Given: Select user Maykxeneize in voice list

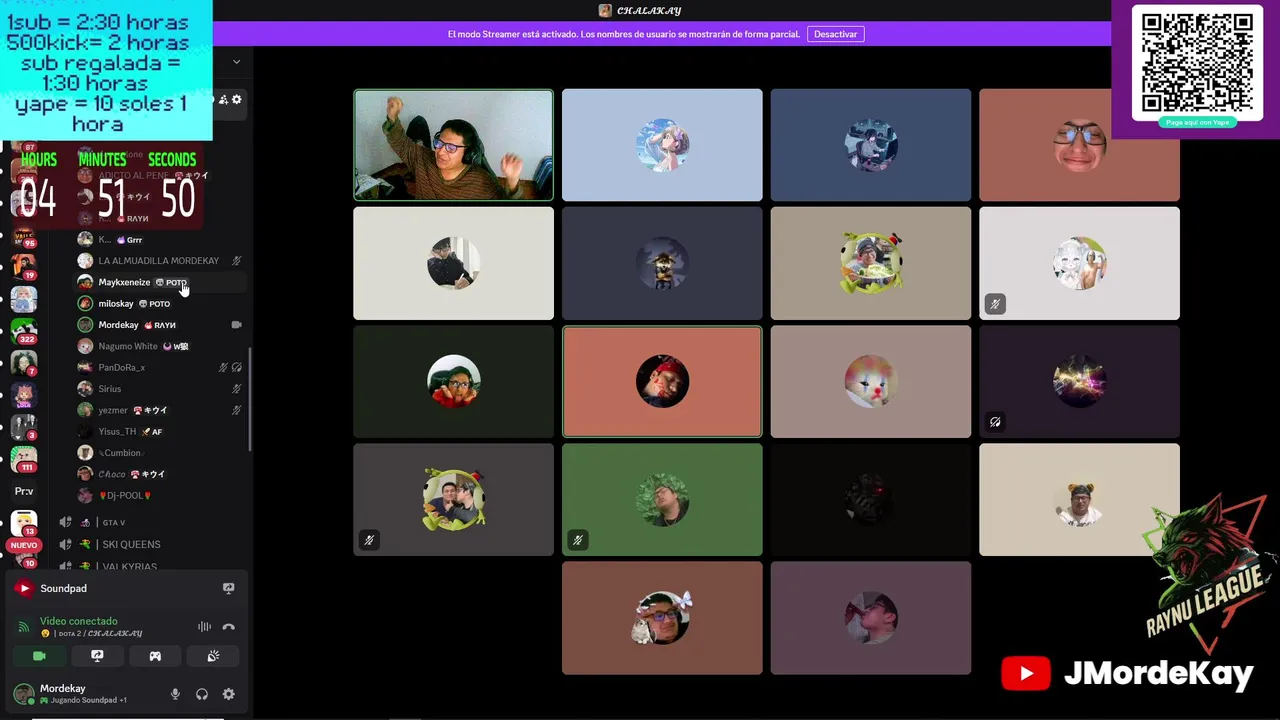Looking at the screenshot, I should pos(160,282).
